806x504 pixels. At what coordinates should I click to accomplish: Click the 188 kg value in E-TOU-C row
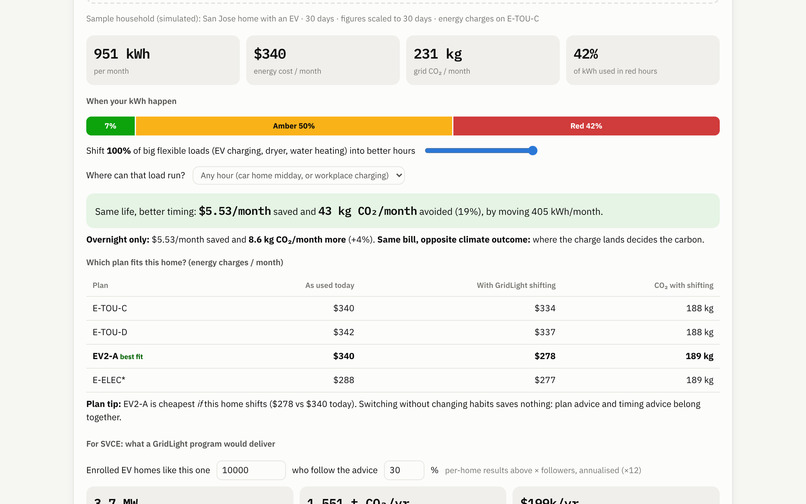pos(700,308)
